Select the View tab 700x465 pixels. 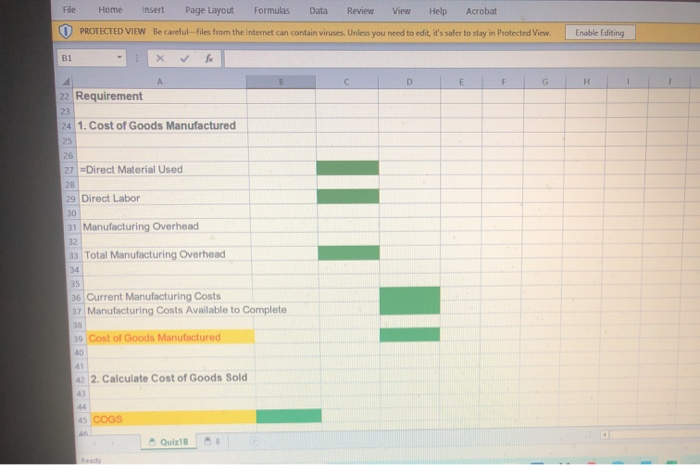[401, 11]
